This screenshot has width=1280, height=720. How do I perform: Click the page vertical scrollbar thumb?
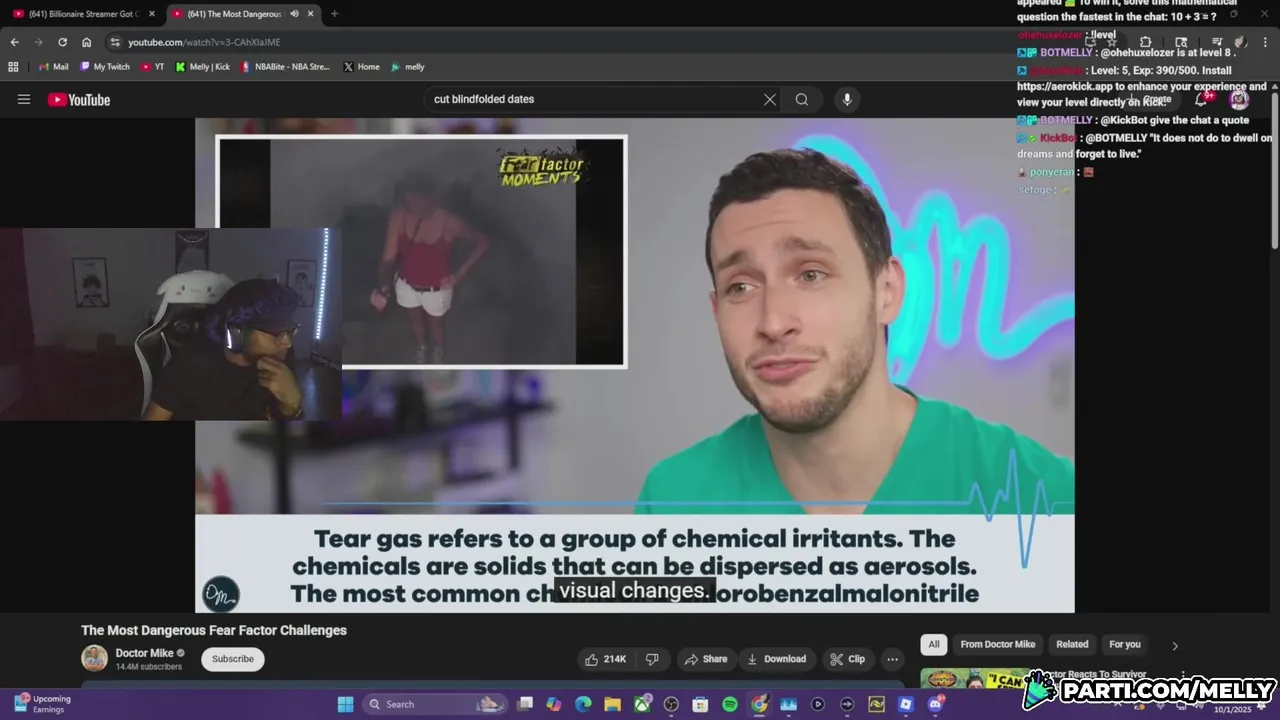[x=1275, y=170]
